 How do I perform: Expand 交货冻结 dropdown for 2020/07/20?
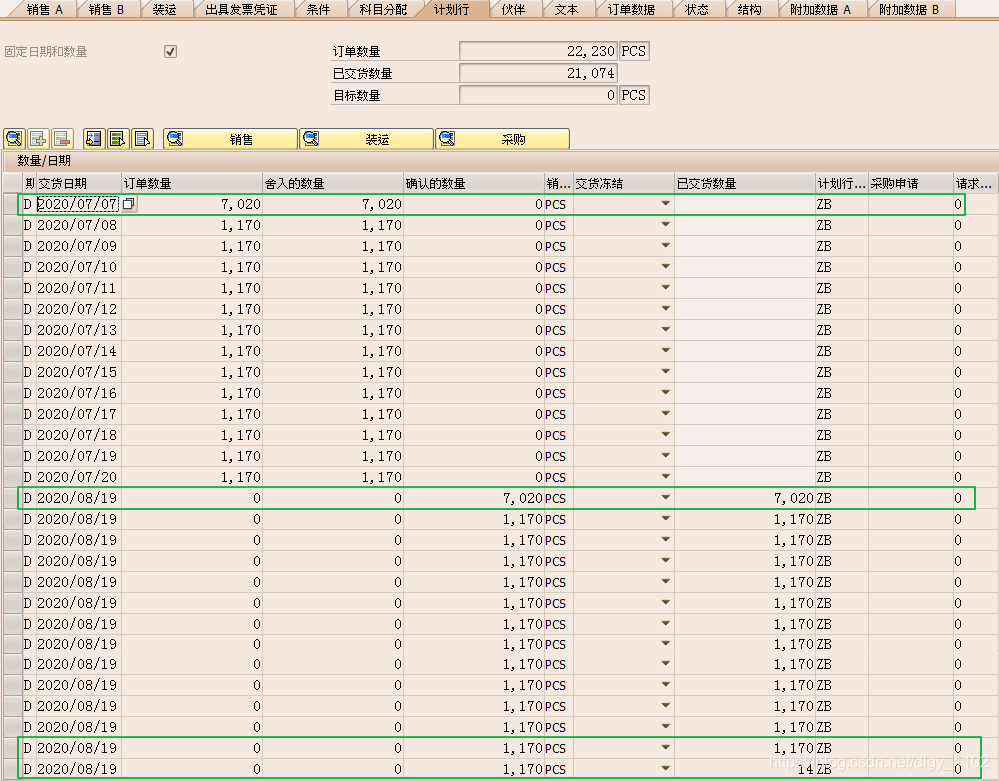(665, 477)
